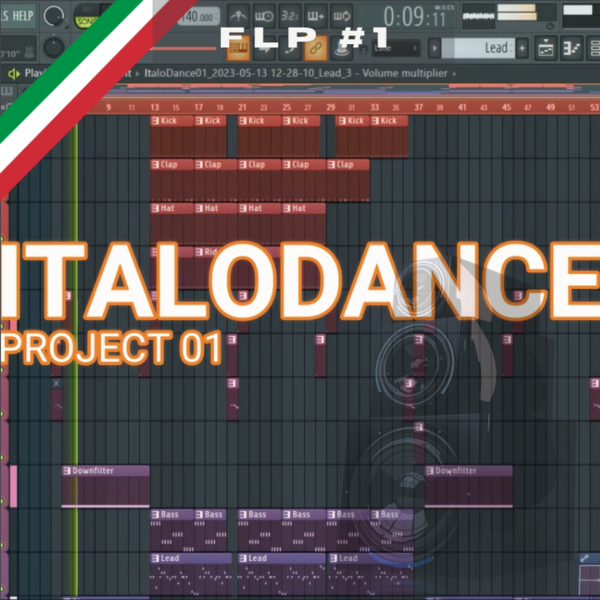Toggle the overdub blend recording icon
Image resolution: width=600 pixels, height=600 pixels.
click(x=316, y=16)
